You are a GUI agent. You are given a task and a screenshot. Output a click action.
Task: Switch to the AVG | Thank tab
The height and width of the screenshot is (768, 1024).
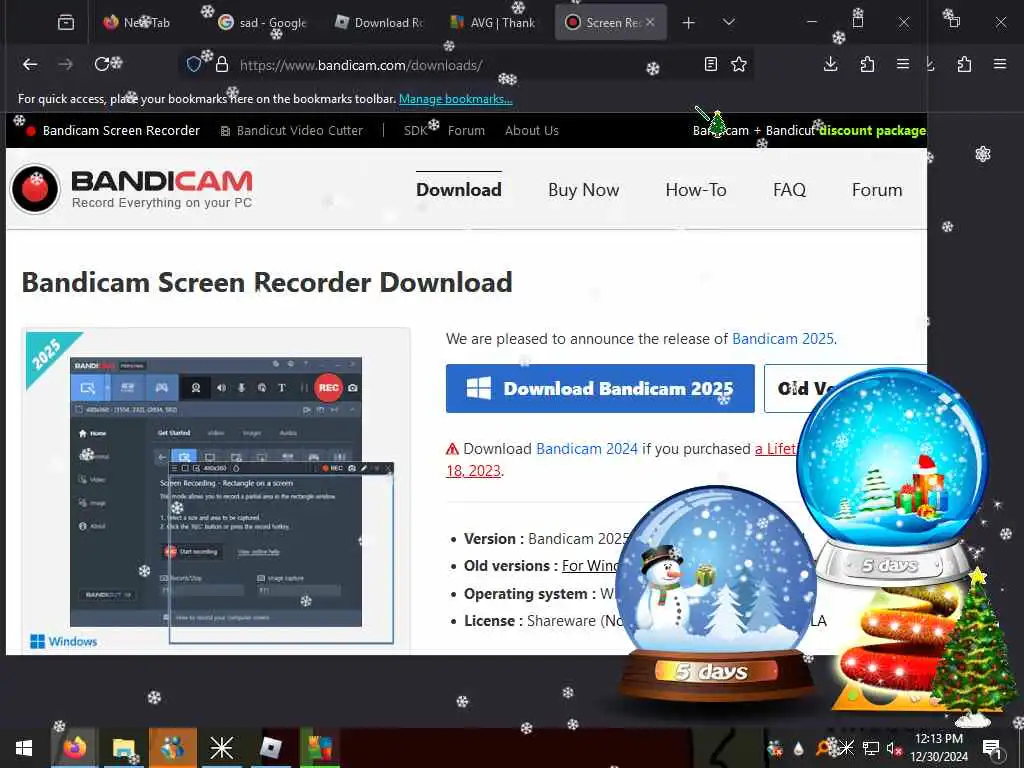pyautogui.click(x=493, y=22)
